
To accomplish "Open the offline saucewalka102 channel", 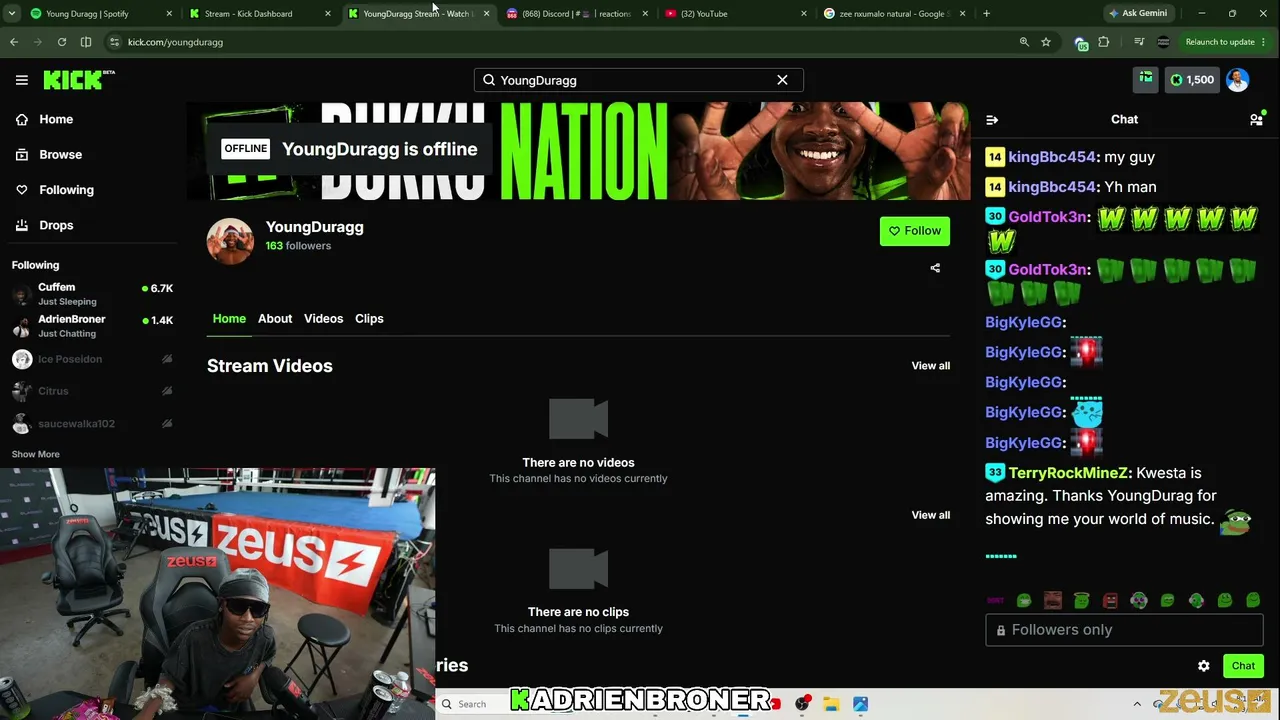I will pyautogui.click(x=92, y=423).
